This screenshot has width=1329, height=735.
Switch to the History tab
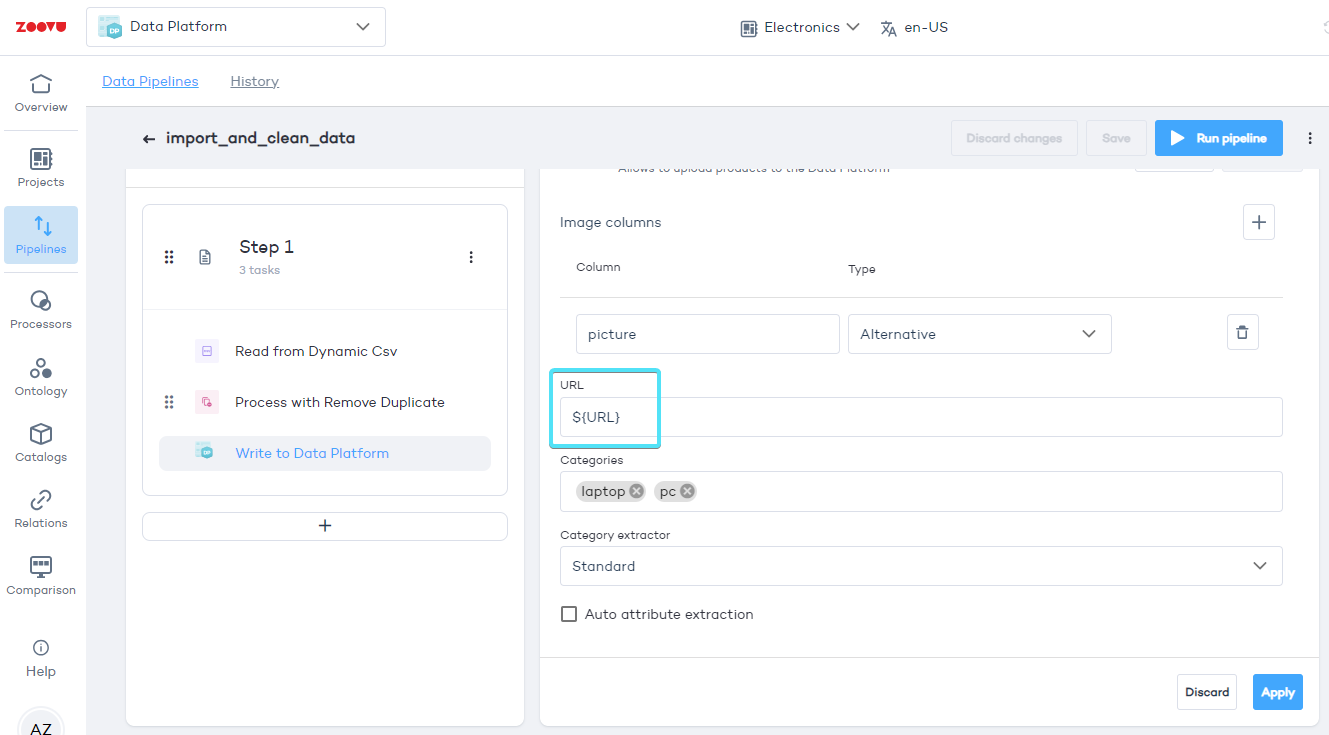254,81
